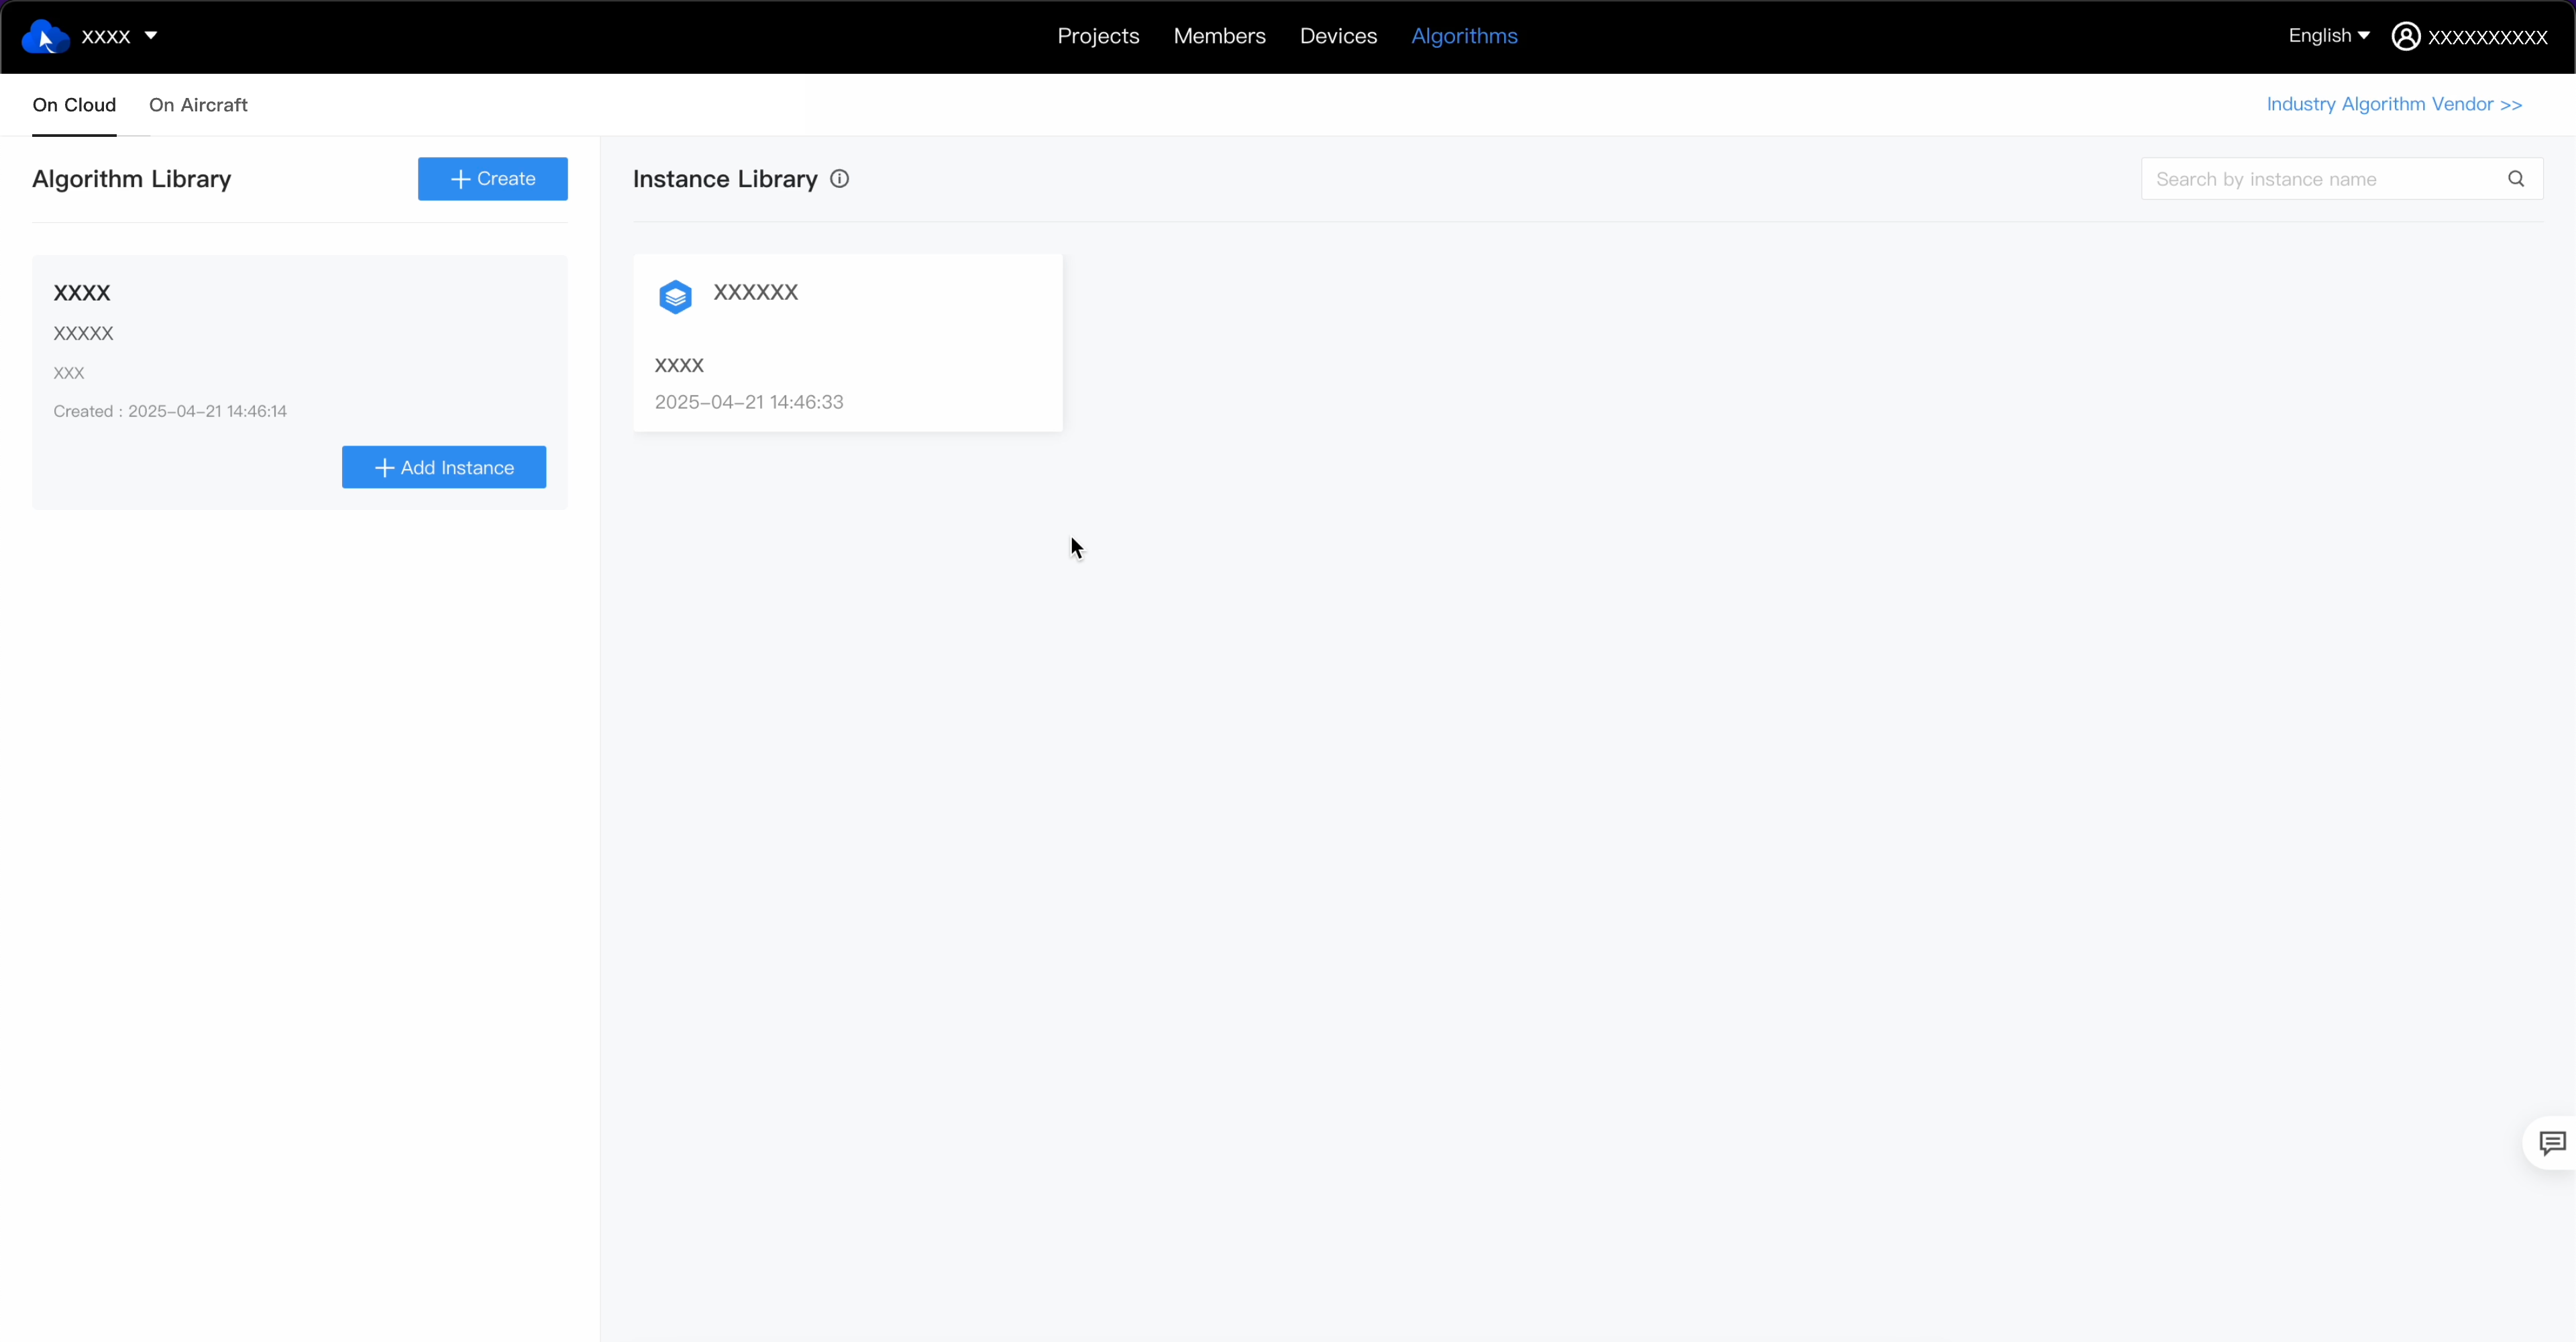This screenshot has height=1342, width=2576.
Task: Select the Algorithms navigation item
Action: click(1463, 36)
